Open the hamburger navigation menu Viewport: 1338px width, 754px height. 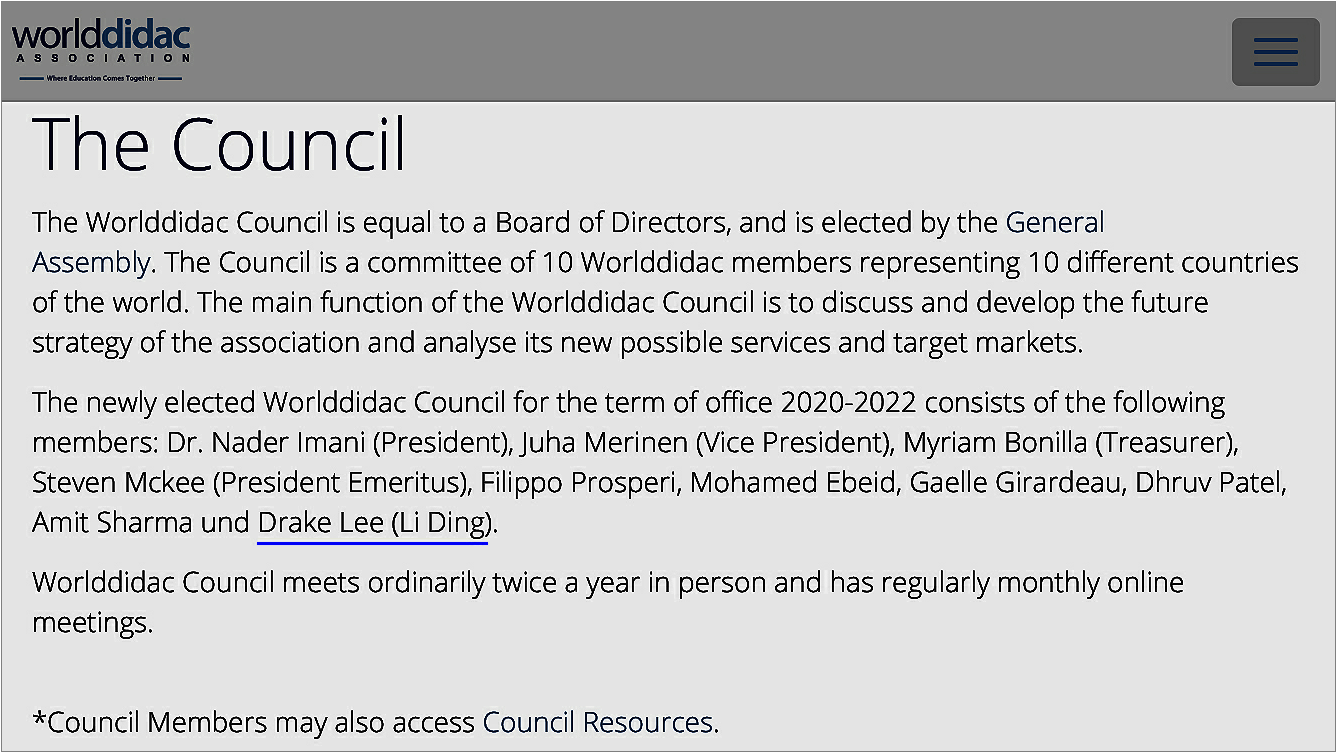1275,52
